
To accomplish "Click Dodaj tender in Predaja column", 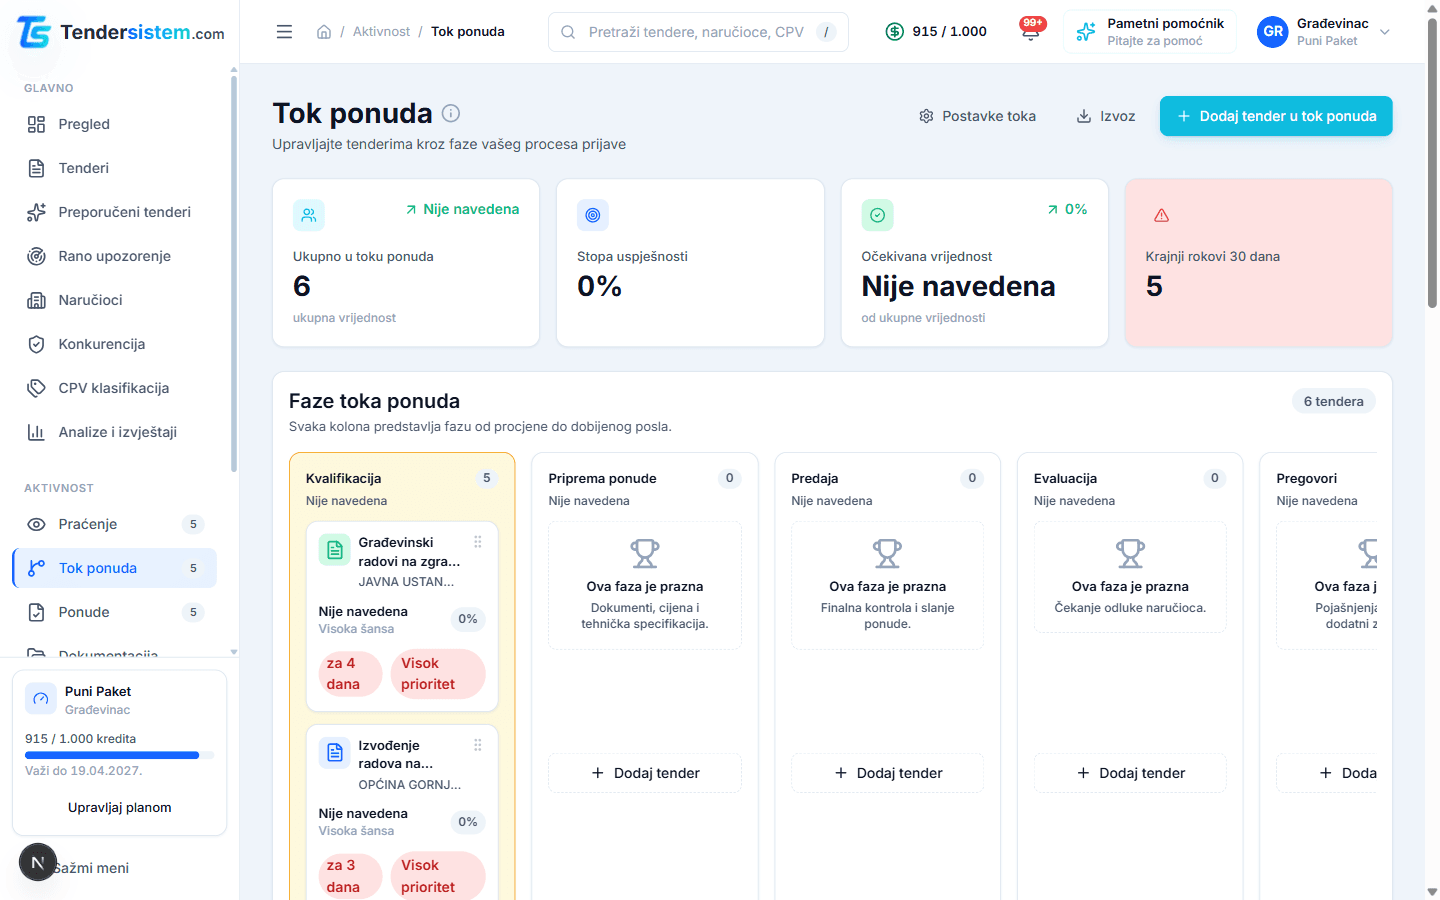I will point(888,773).
